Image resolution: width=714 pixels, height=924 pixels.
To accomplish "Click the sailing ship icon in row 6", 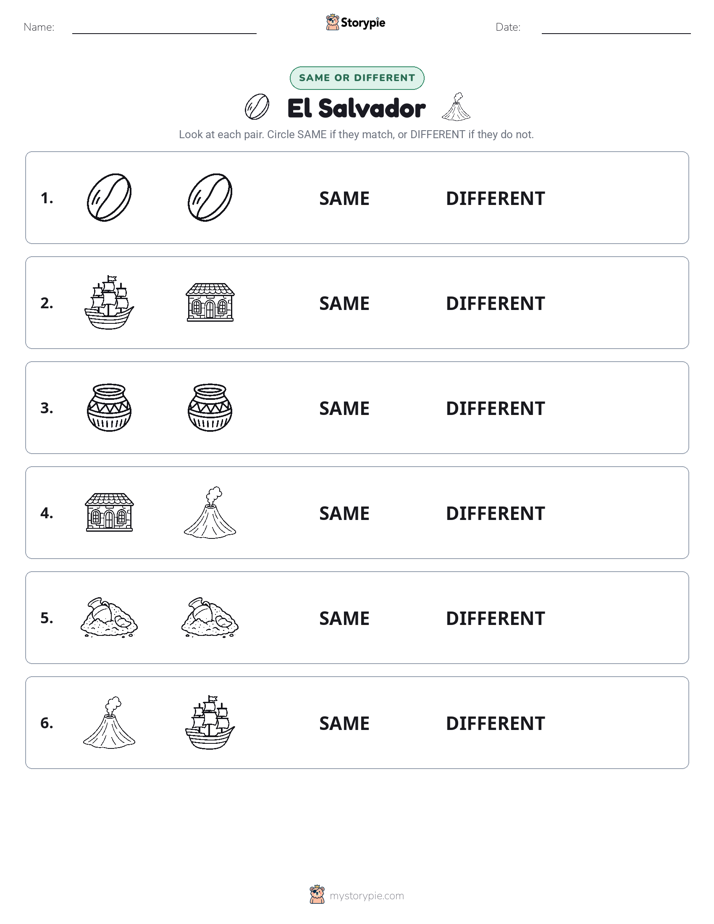I will tap(210, 722).
